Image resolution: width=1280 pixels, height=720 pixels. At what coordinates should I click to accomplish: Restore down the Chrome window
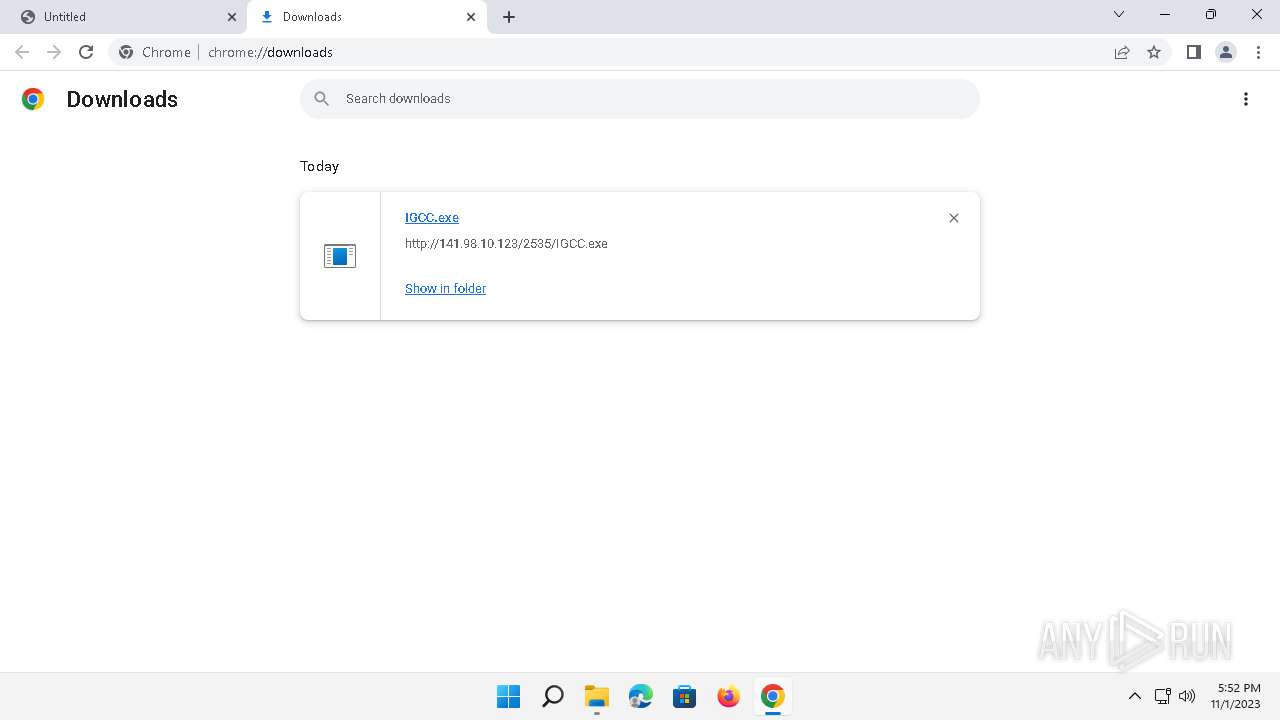pyautogui.click(x=1211, y=15)
